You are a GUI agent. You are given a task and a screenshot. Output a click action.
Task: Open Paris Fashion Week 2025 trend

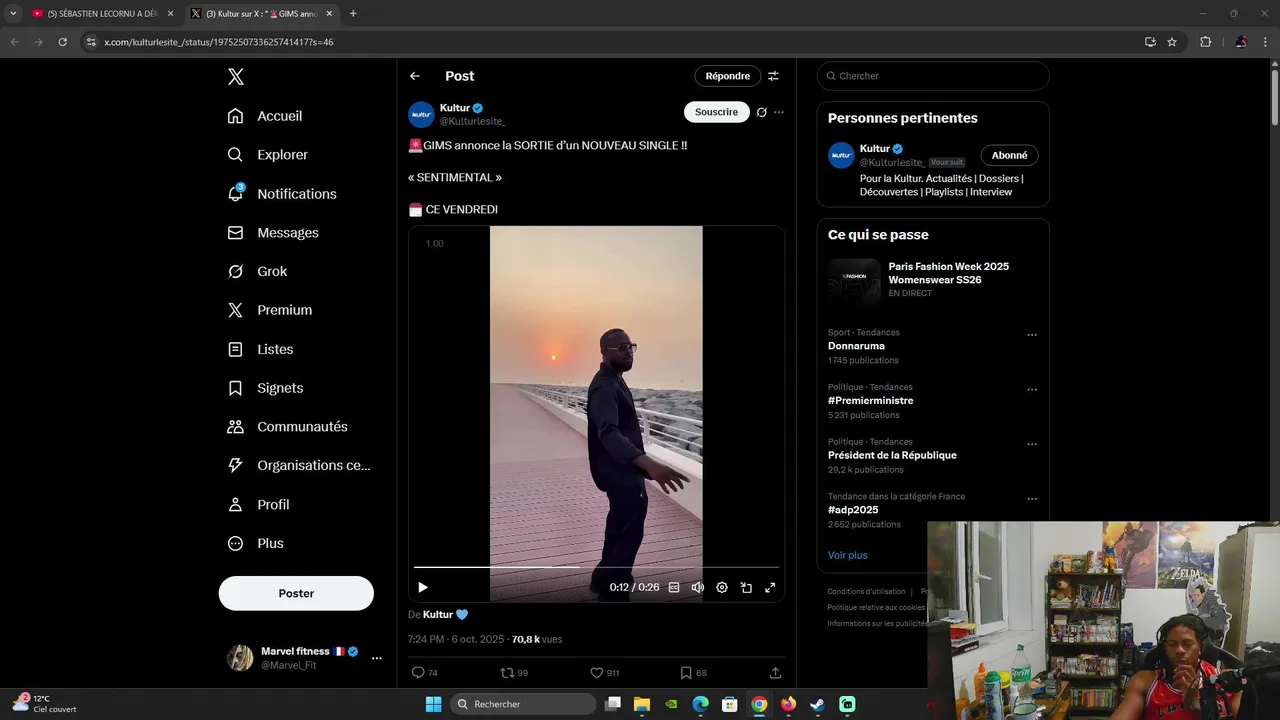[933, 280]
